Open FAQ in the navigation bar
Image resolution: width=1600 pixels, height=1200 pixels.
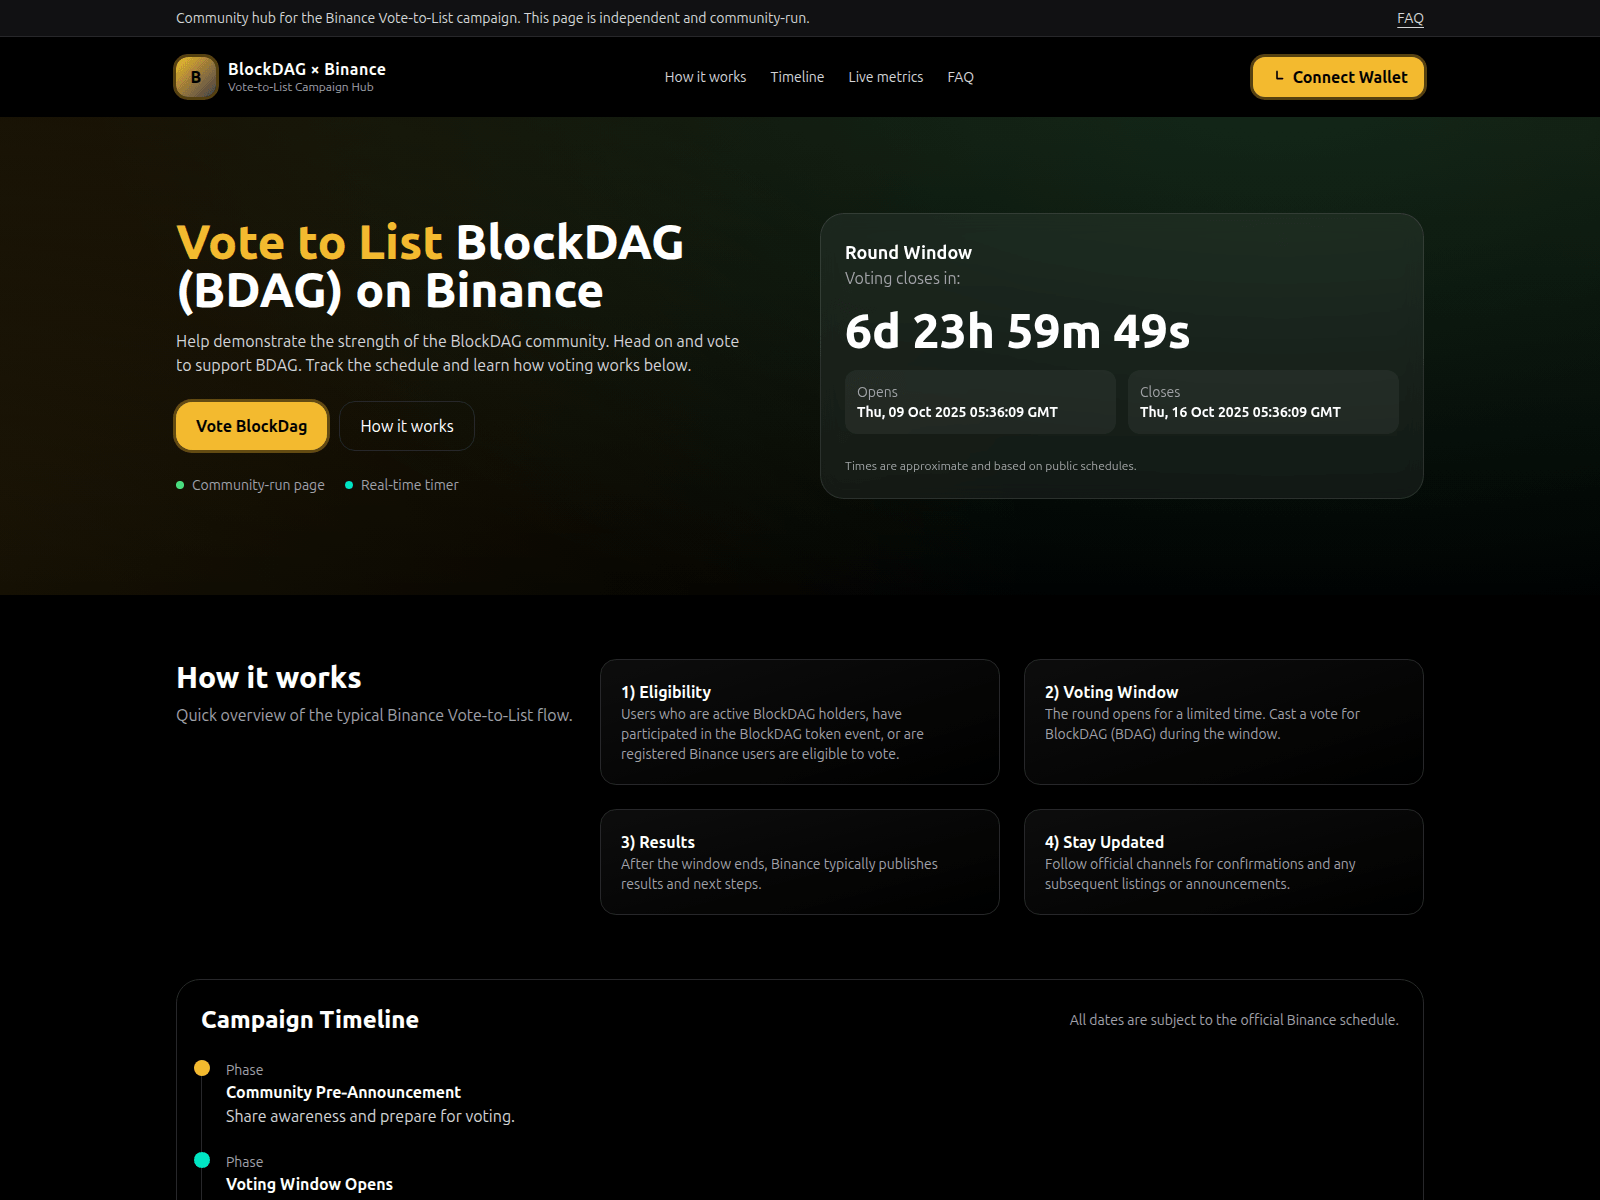tap(960, 77)
